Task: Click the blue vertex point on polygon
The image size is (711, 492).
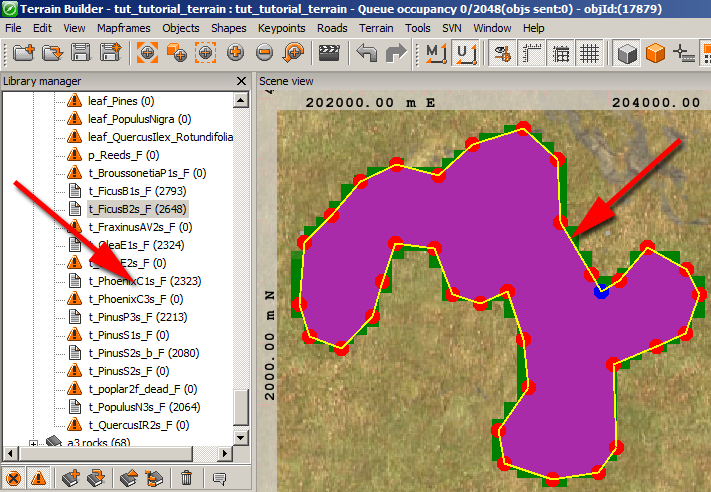Action: (600, 291)
